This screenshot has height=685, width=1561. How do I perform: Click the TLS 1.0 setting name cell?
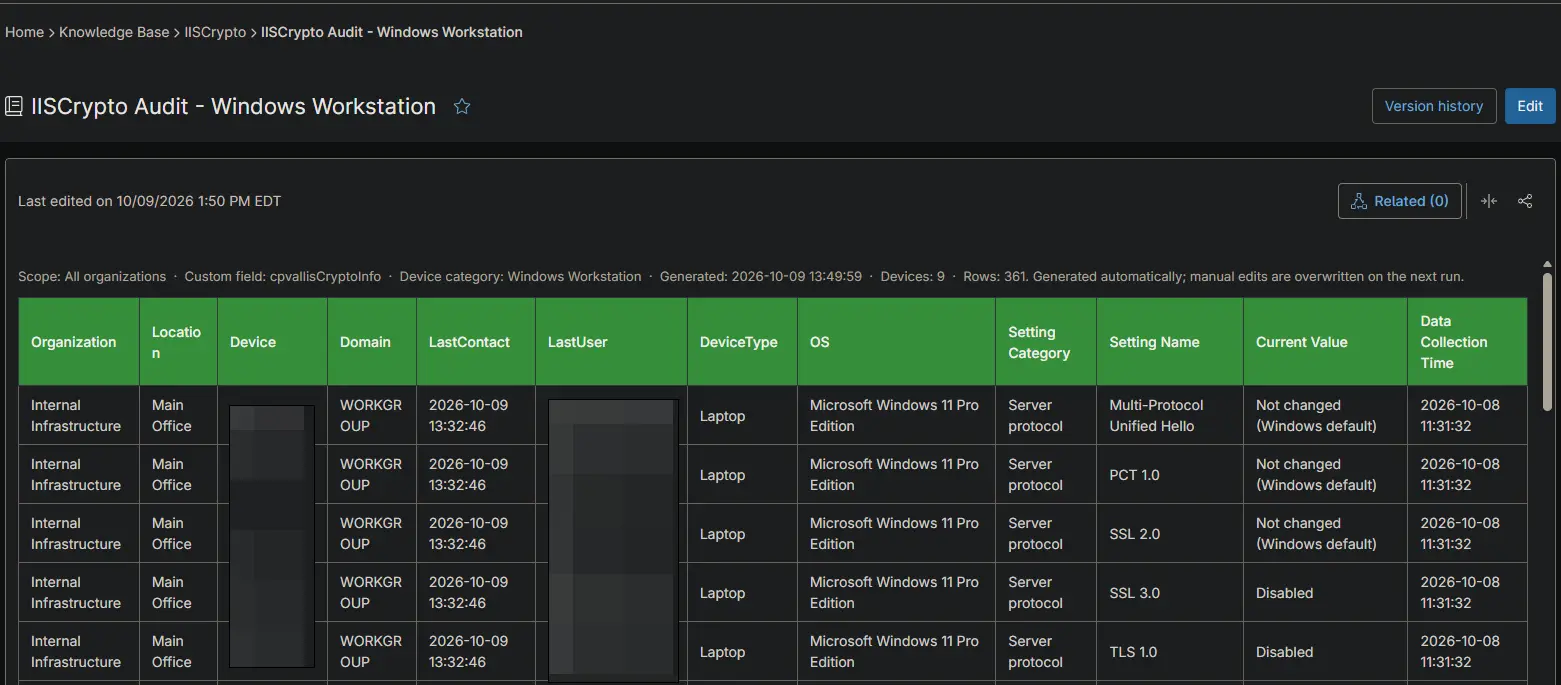[x=1170, y=652]
